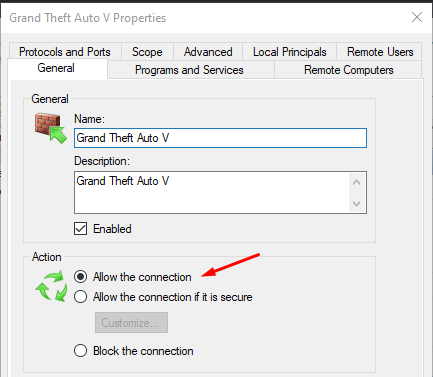Select Block the connection option
The image size is (433, 377).
[80, 351]
